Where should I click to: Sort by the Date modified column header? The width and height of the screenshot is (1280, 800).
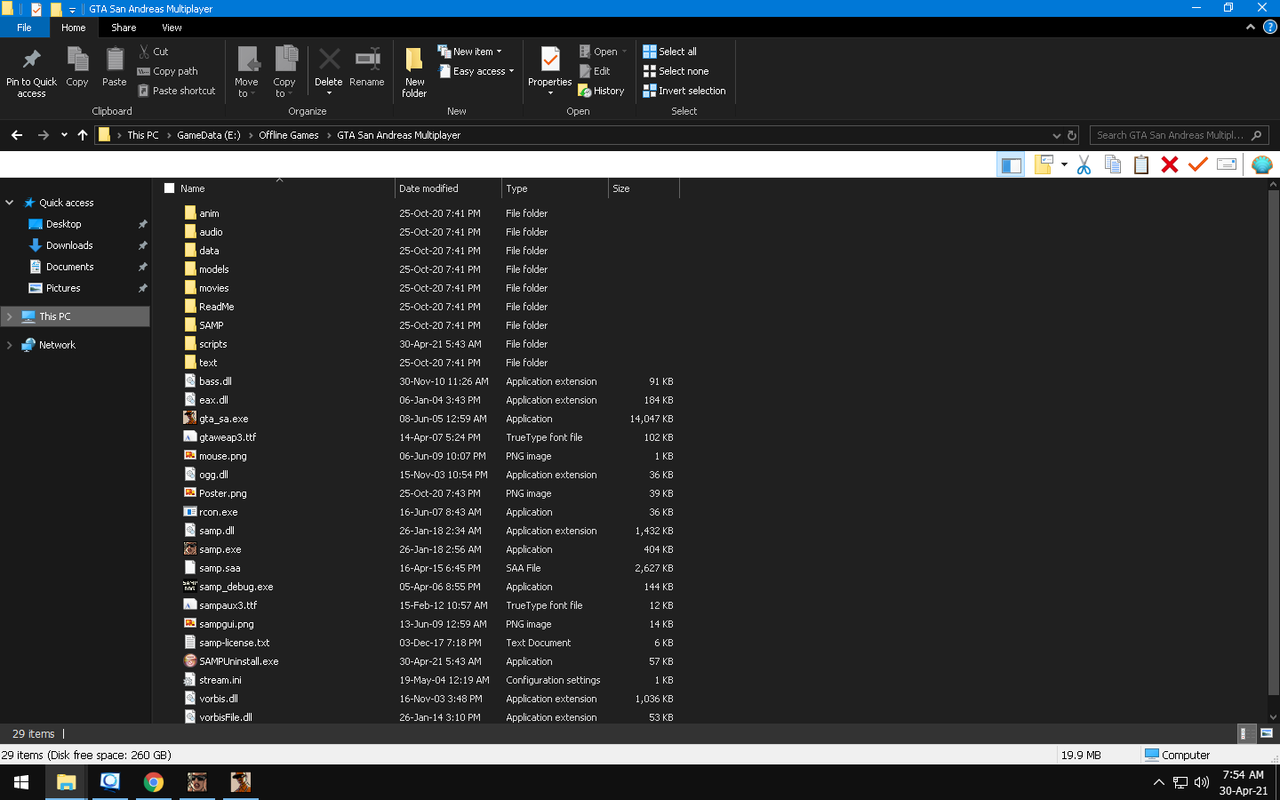coord(448,188)
